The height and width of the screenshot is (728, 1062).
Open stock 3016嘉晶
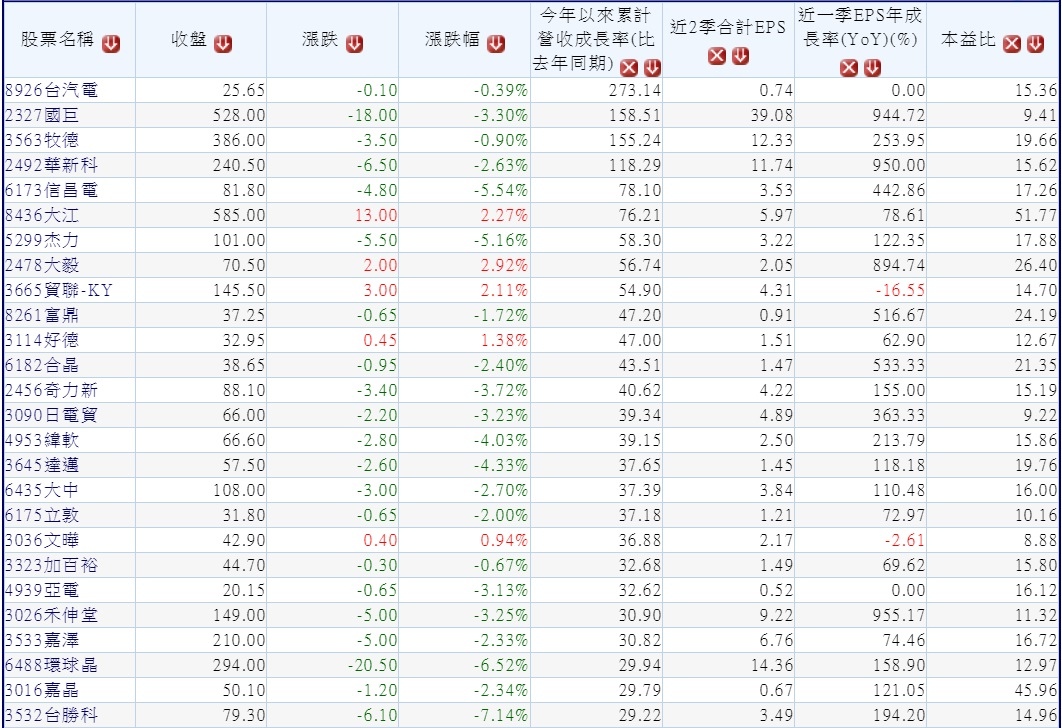pyautogui.click(x=42, y=691)
